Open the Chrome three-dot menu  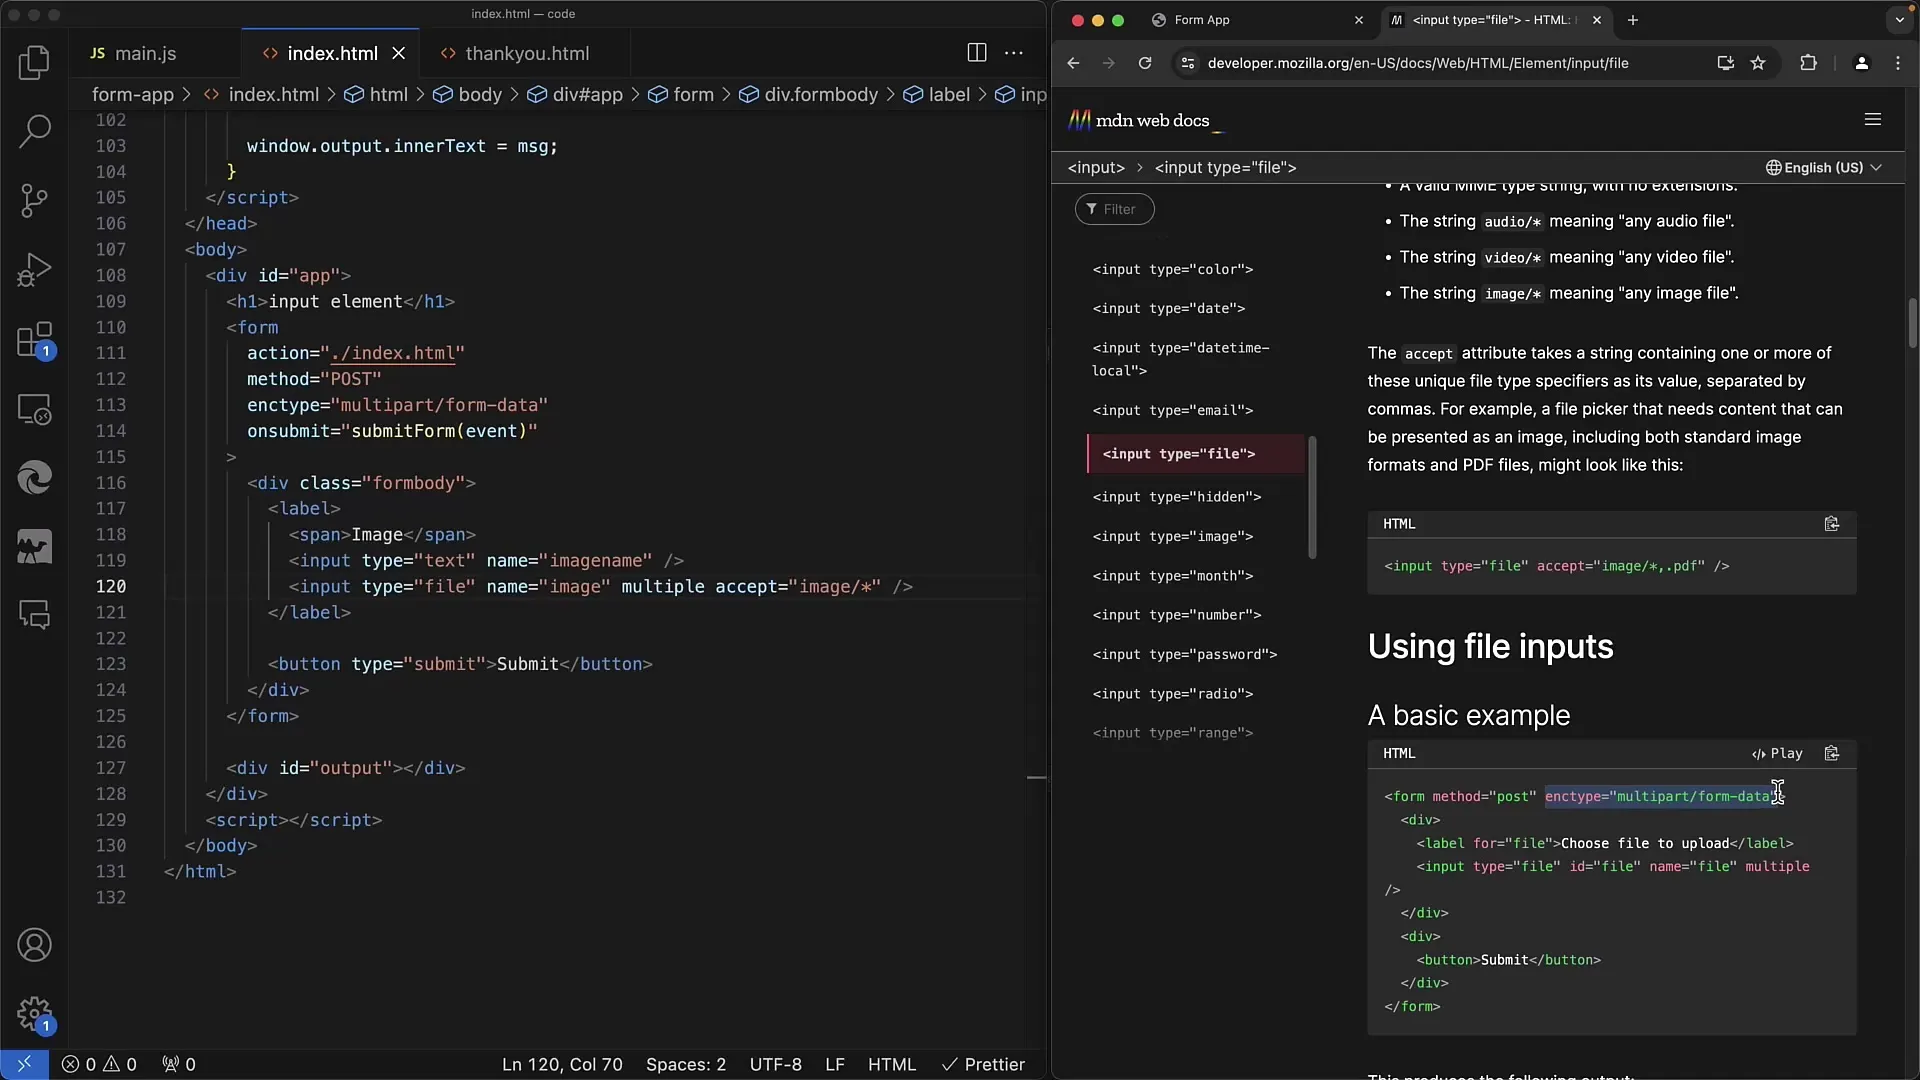click(1898, 63)
